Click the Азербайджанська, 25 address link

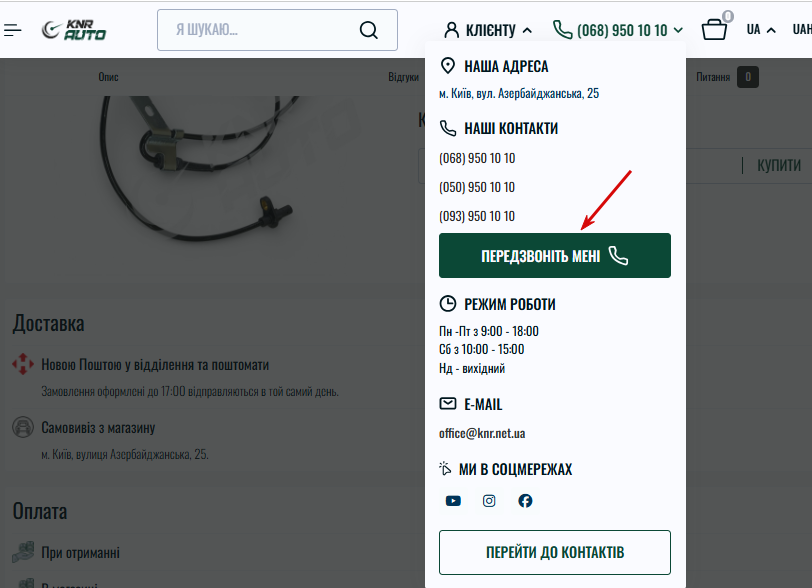[x=519, y=93]
